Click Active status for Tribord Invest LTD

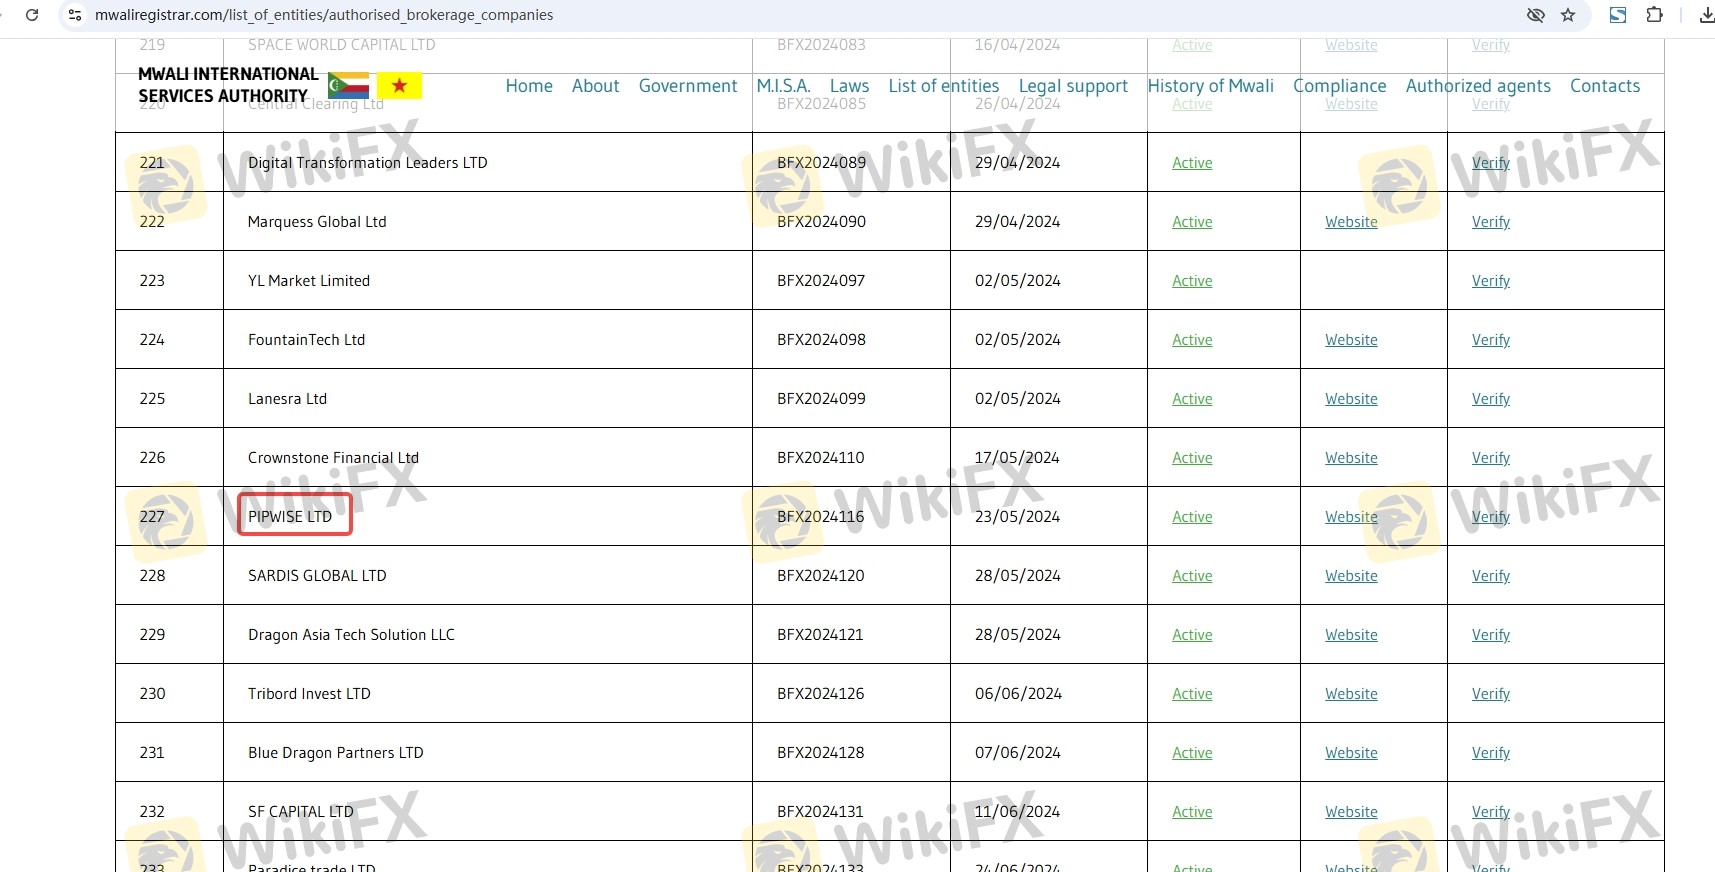[1192, 694]
